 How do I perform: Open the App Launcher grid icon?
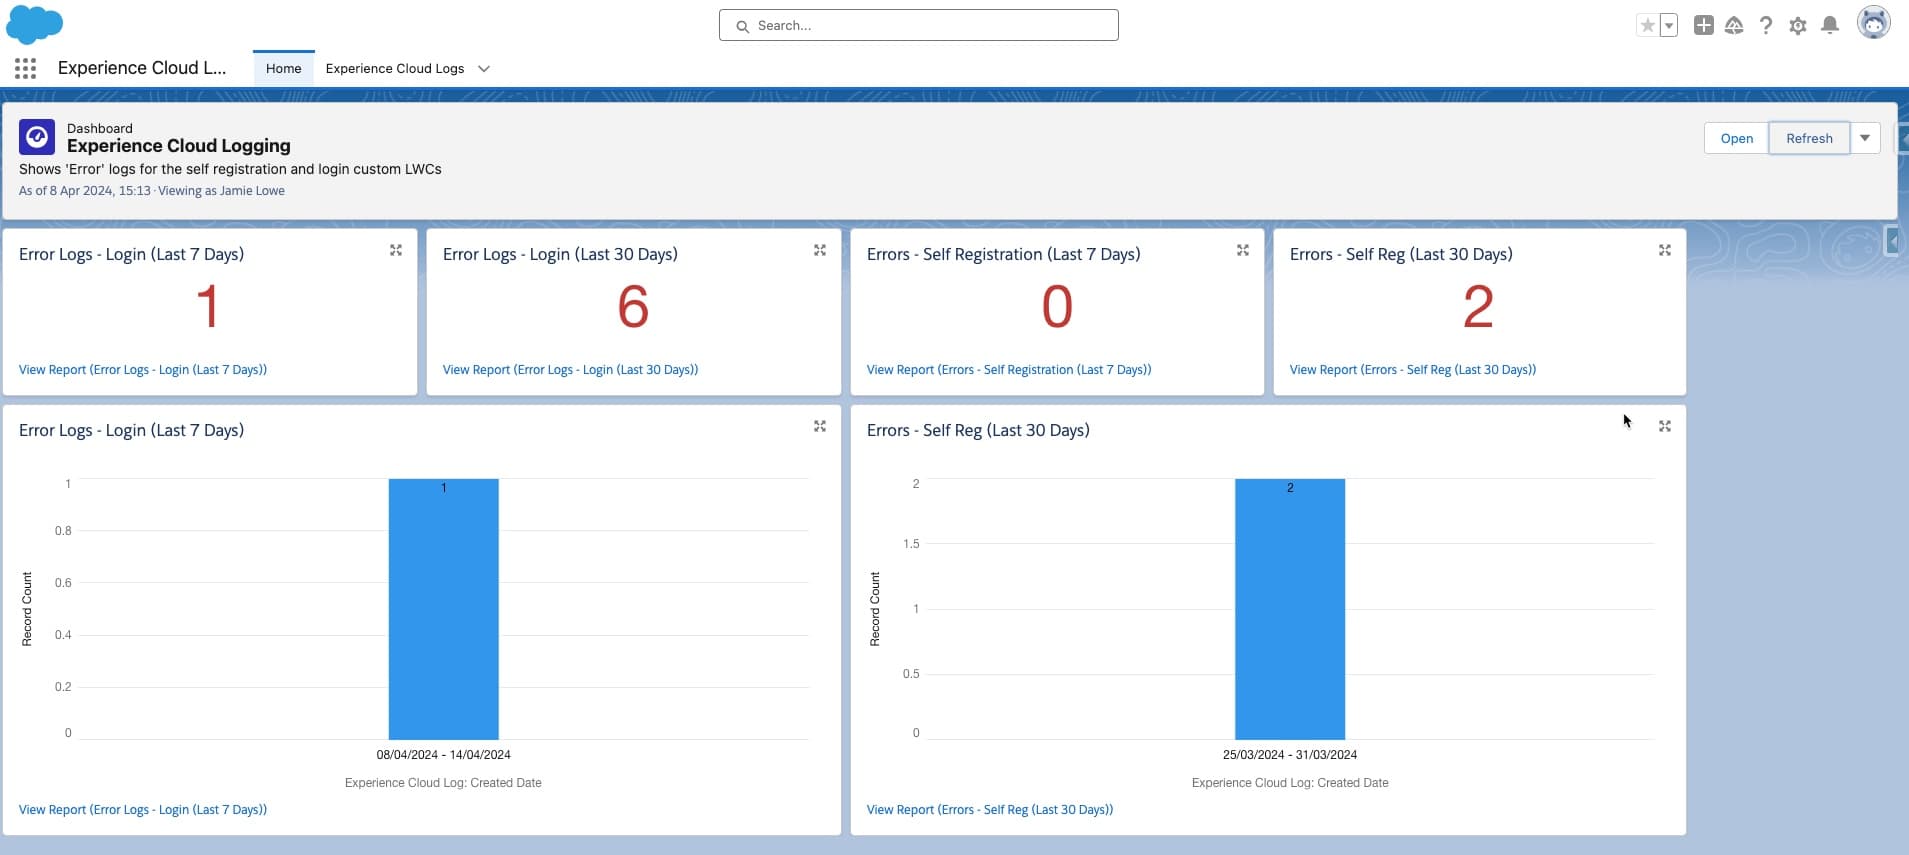coord(26,68)
